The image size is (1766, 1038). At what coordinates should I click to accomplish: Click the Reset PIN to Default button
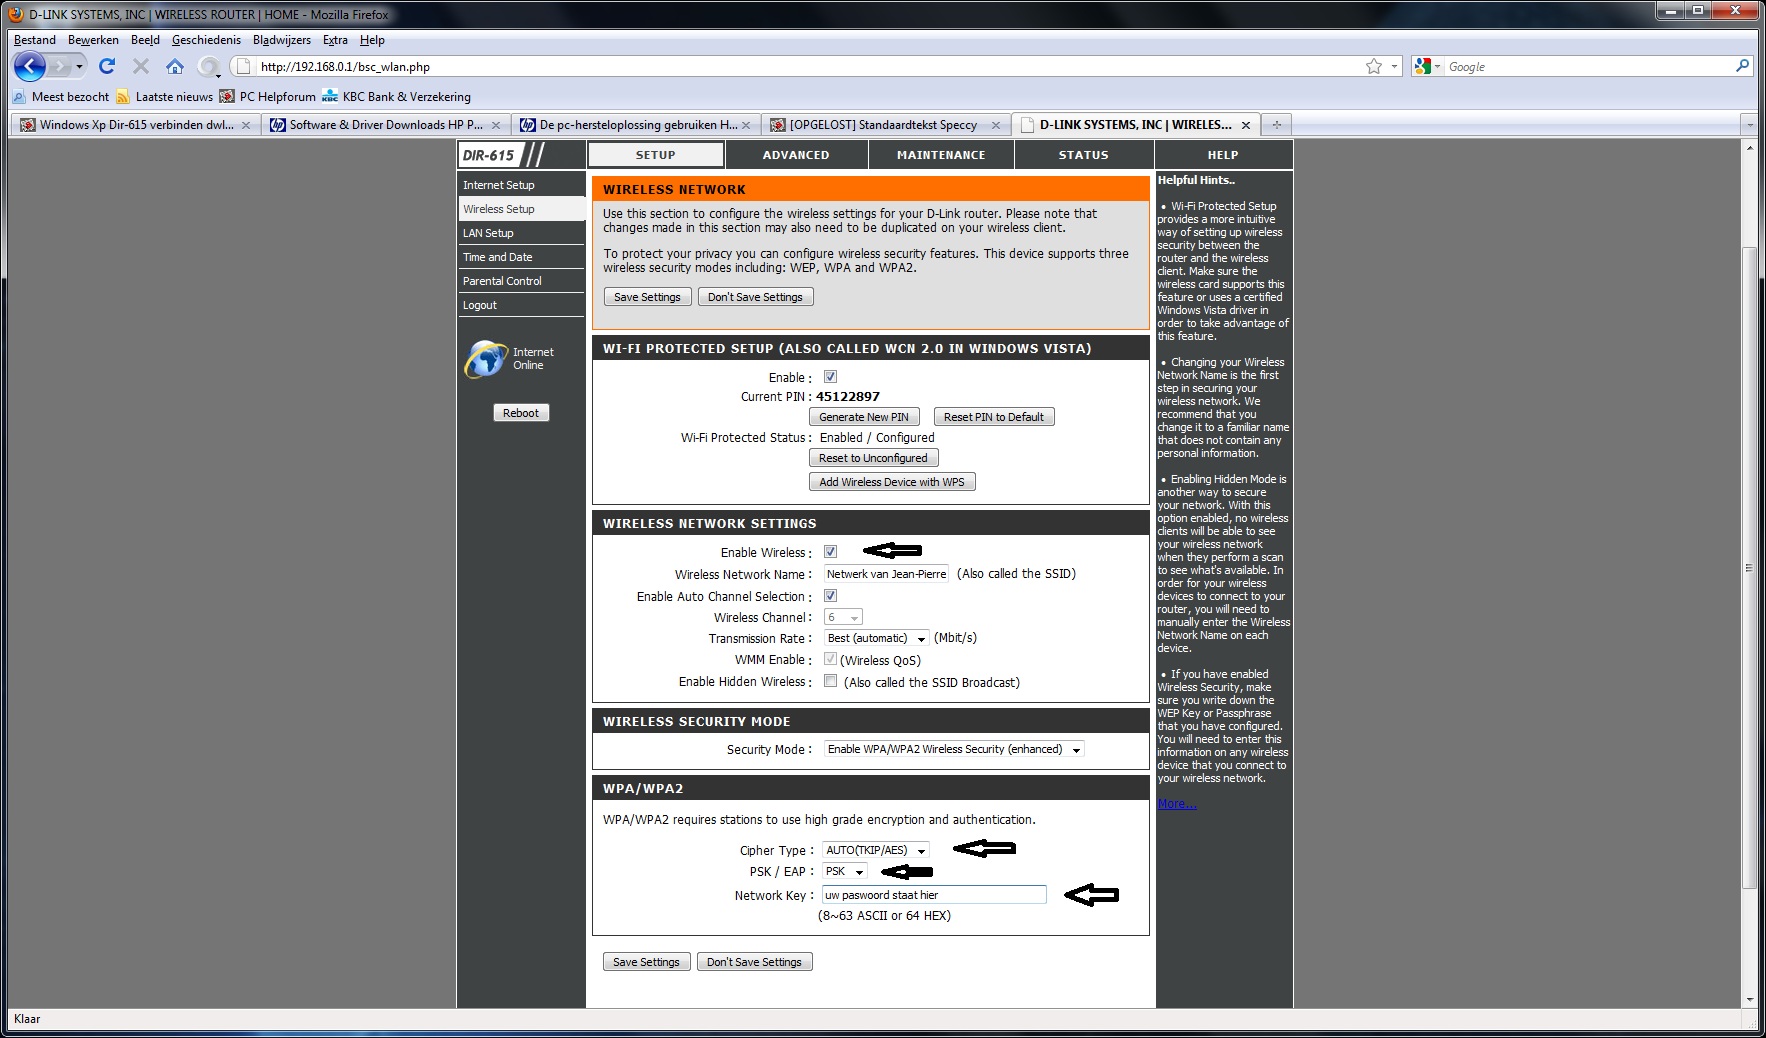tap(994, 417)
